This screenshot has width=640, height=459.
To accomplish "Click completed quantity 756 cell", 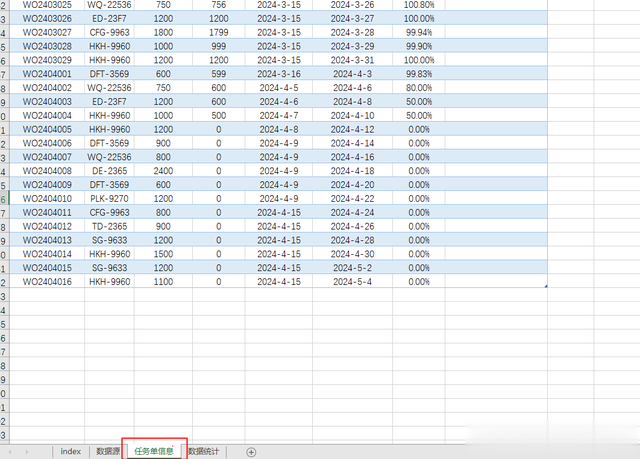I will [x=219, y=5].
